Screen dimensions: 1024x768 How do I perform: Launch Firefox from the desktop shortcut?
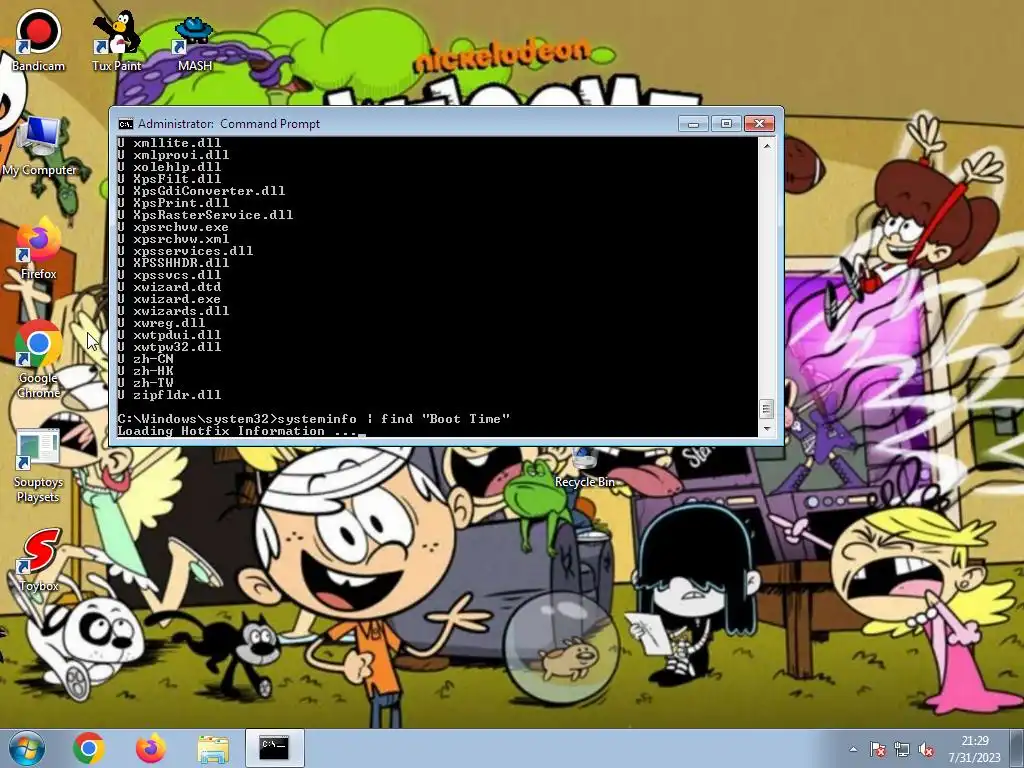(x=38, y=249)
